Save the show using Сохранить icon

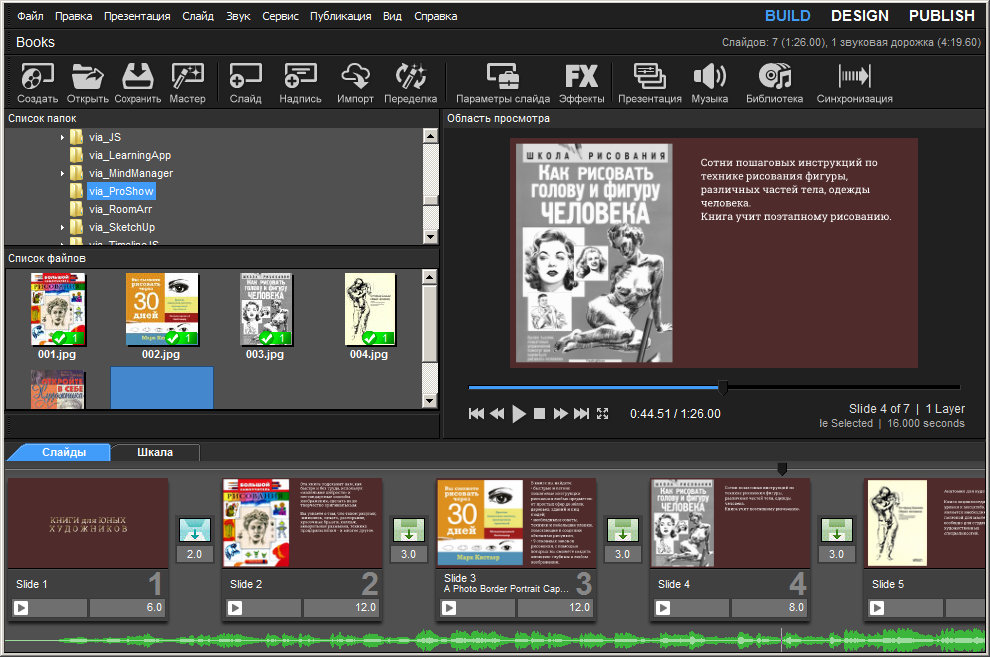[138, 77]
